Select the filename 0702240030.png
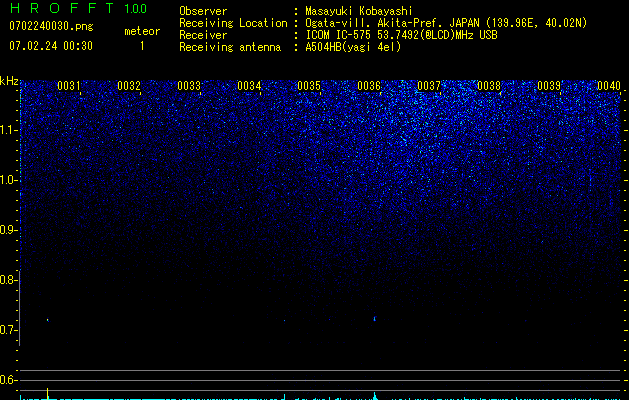Viewport: 629px width, 400px height. 51,26
